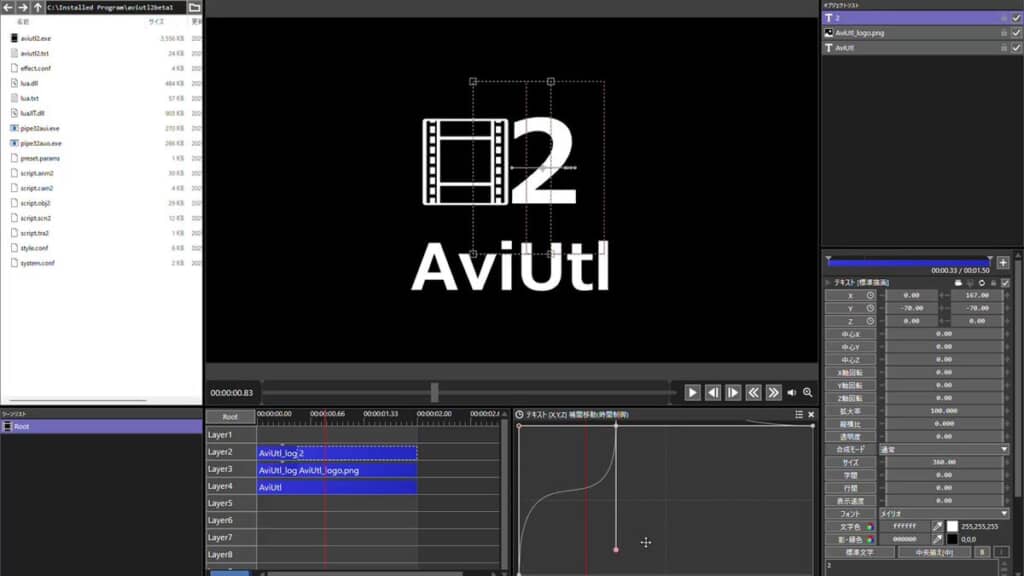Click the white text color swatch

[952, 526]
